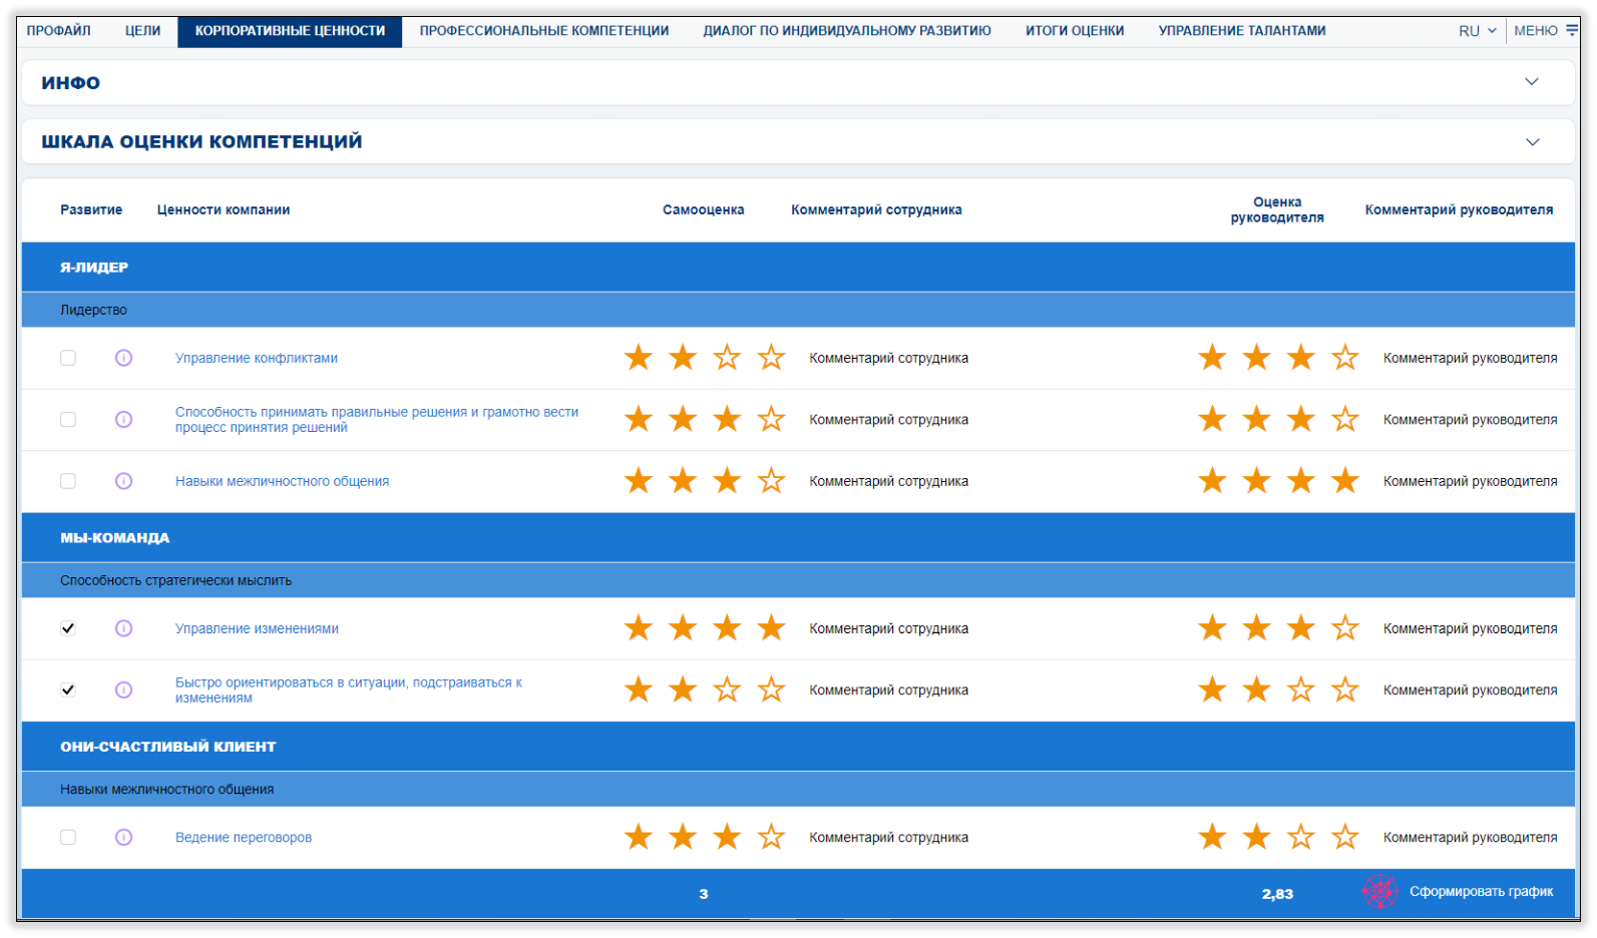
Task: Set self-rating fourth star for Ведение переговоров
Action: pyautogui.click(x=771, y=836)
